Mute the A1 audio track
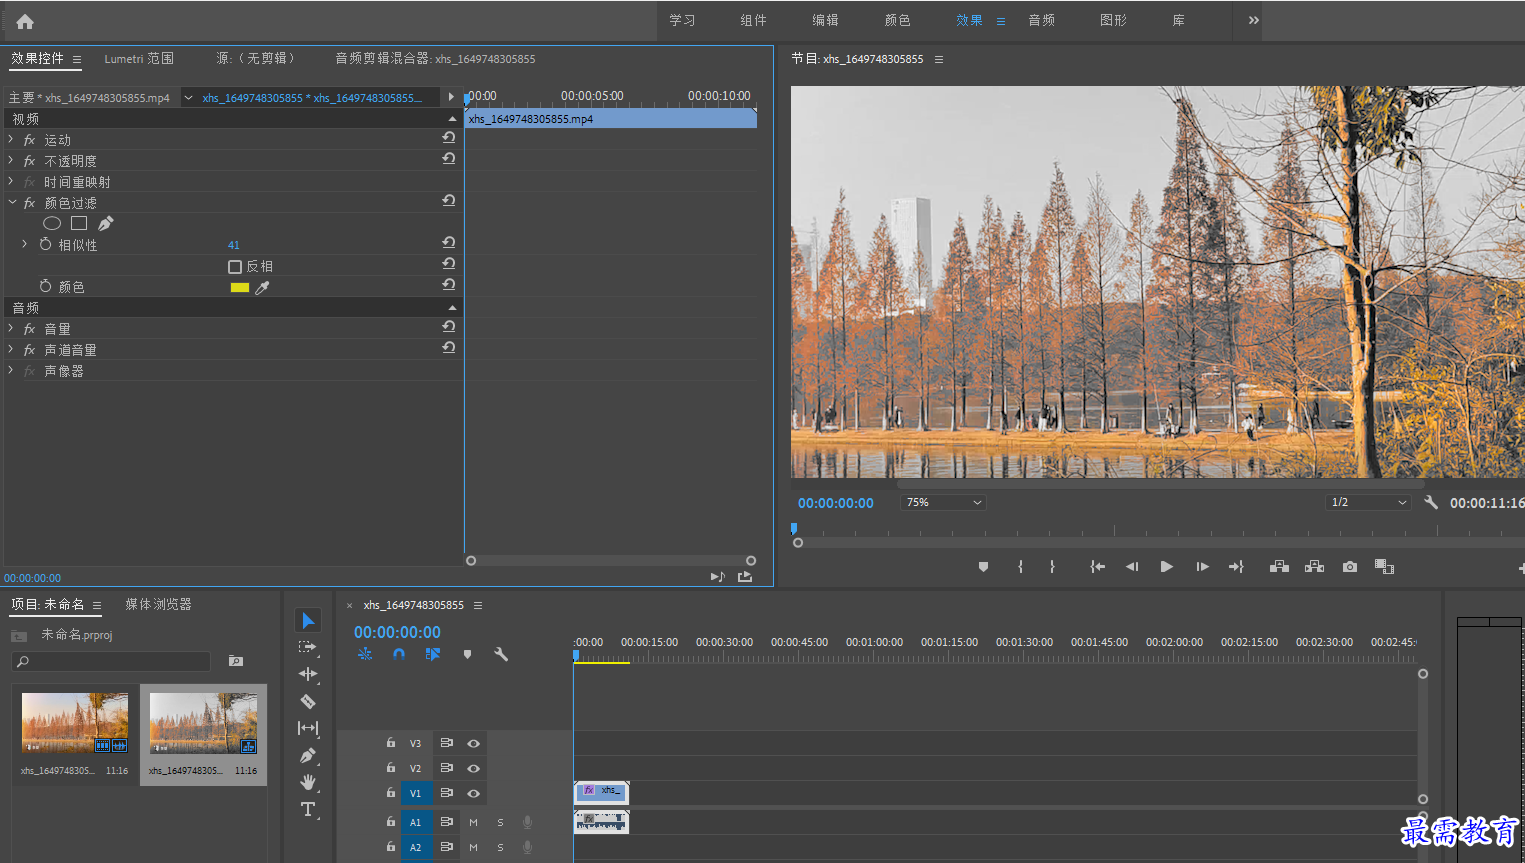The height and width of the screenshot is (863, 1525). 473,822
